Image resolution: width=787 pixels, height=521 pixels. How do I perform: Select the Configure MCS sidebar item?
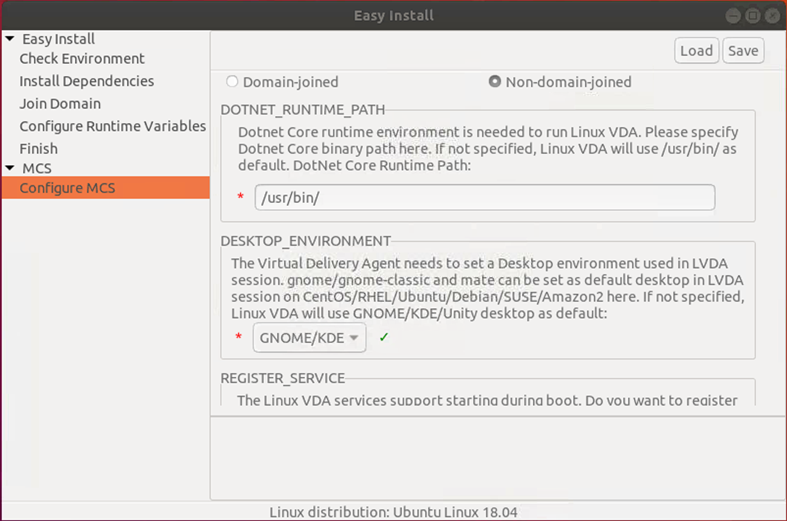tap(67, 188)
